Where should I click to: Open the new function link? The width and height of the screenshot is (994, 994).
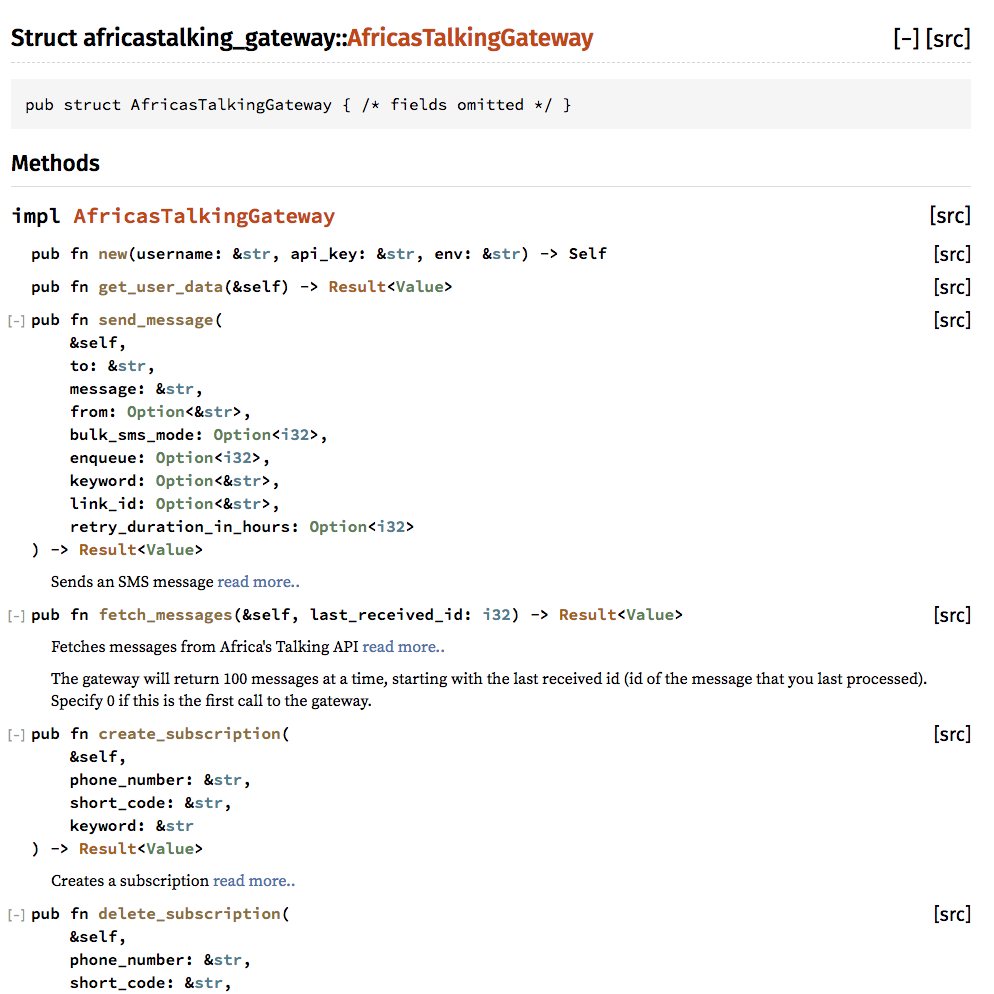click(x=113, y=254)
